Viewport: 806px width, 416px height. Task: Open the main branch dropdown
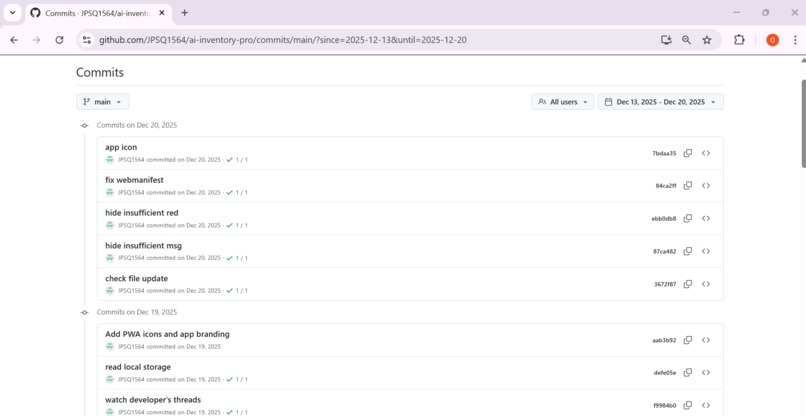coord(103,102)
